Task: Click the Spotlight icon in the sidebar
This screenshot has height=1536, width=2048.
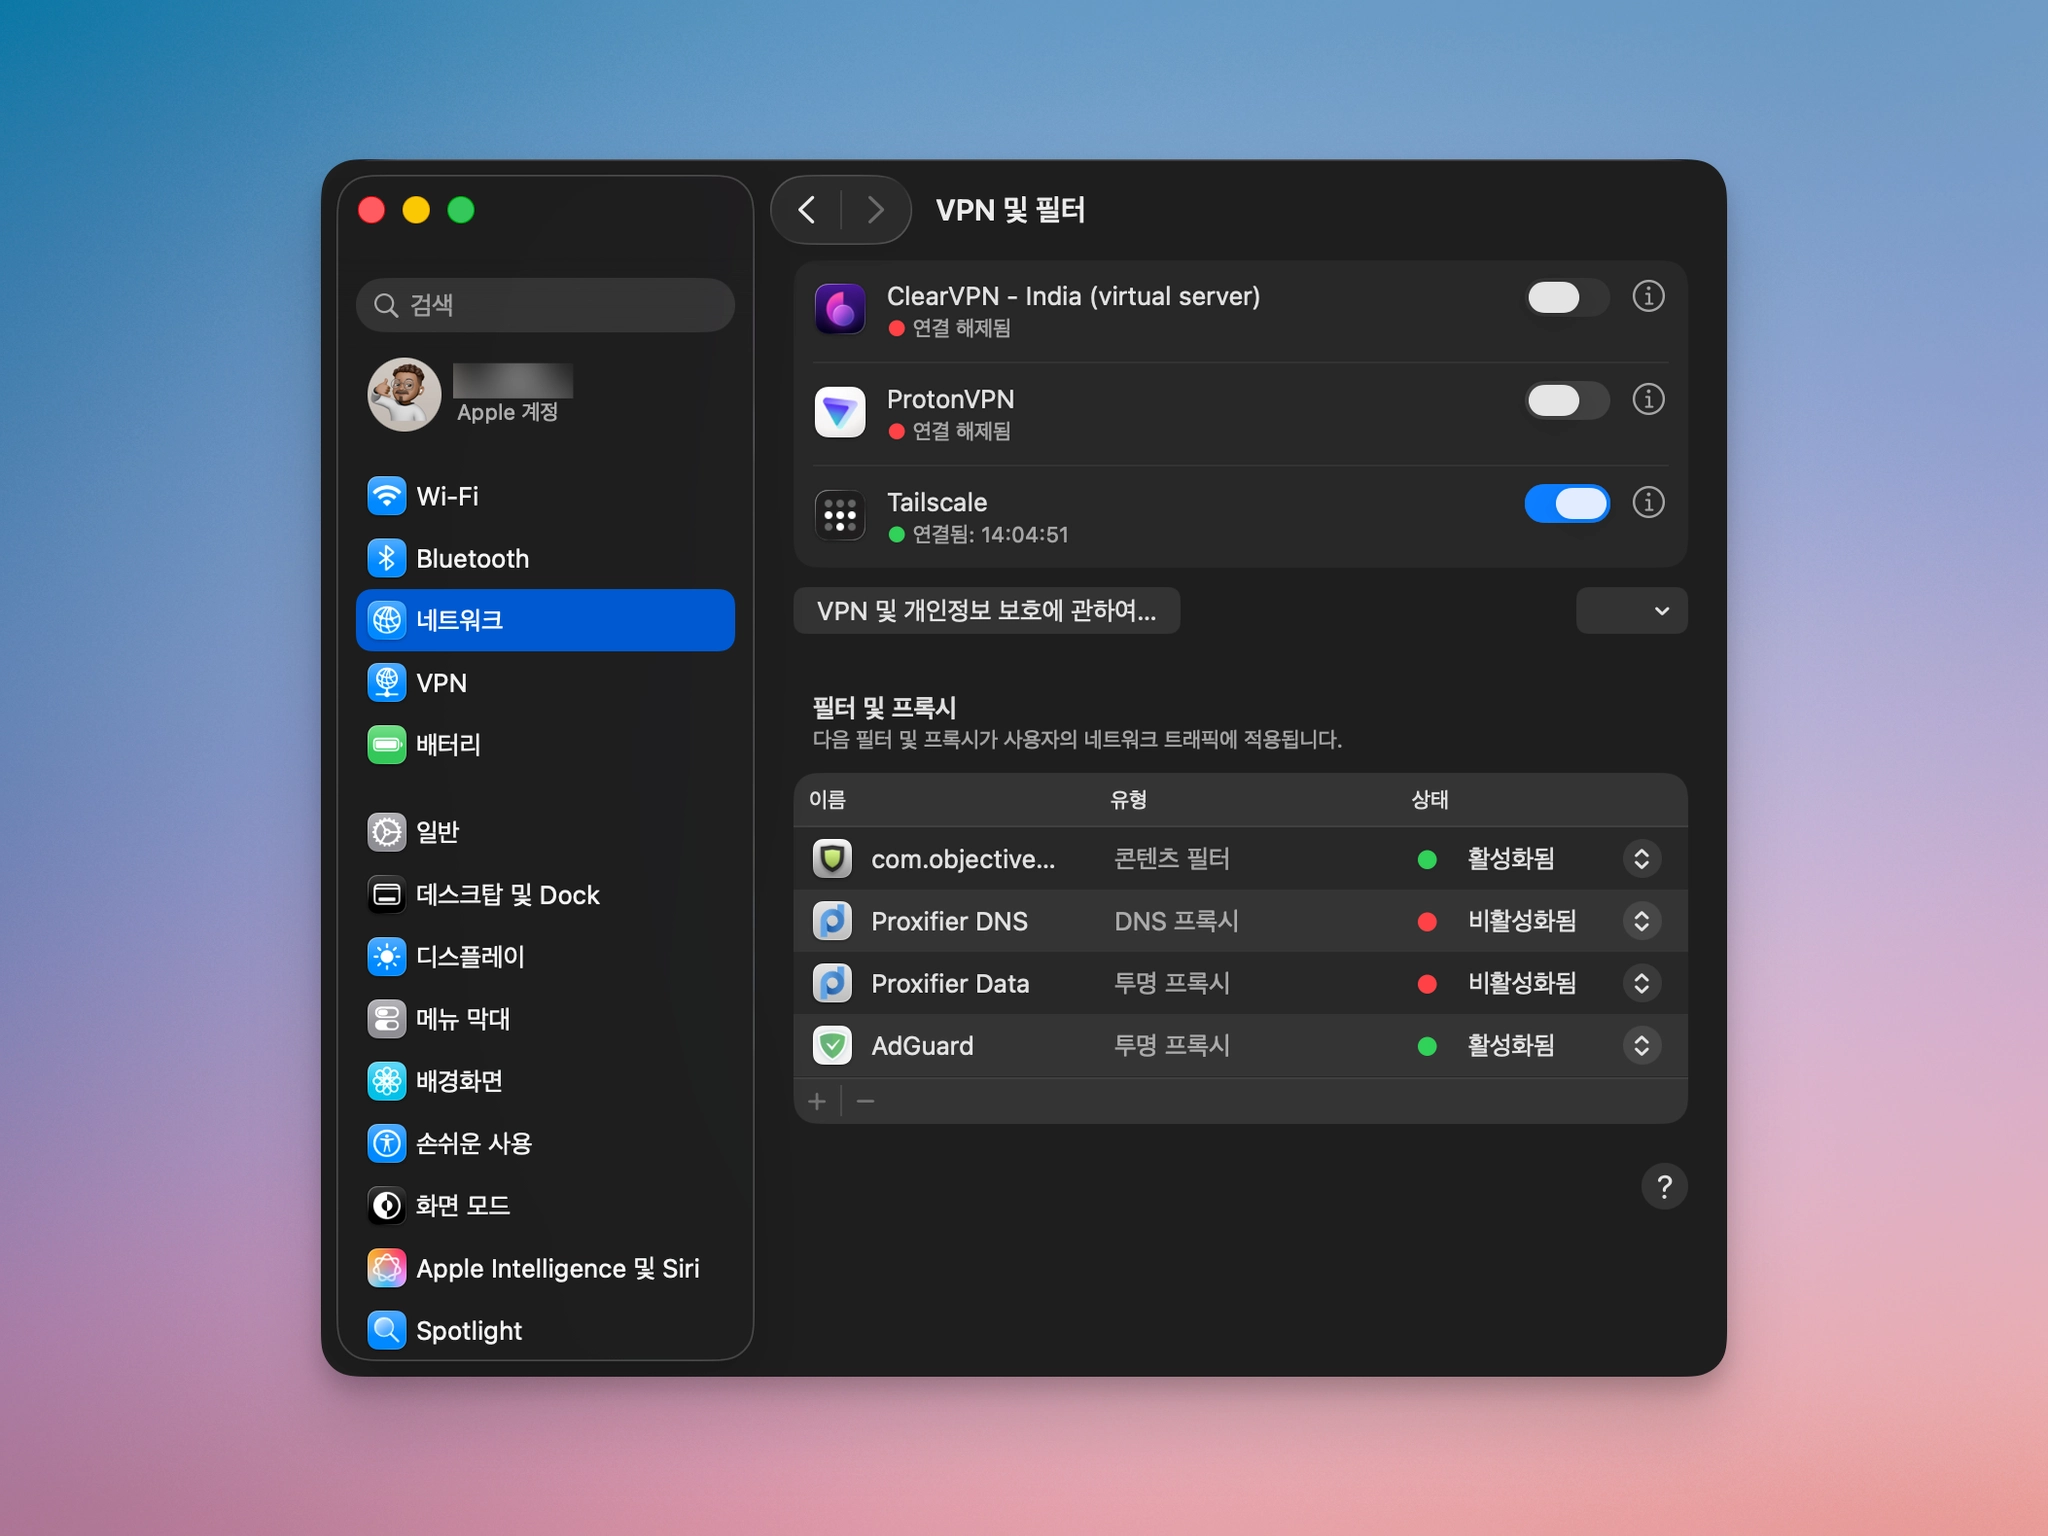Action: tap(387, 1330)
